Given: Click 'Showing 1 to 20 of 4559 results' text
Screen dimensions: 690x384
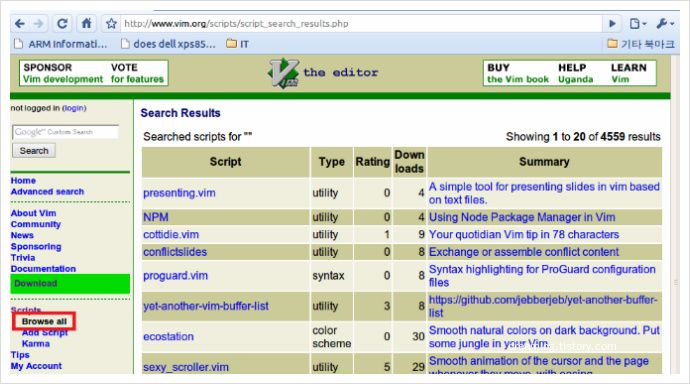Looking at the screenshot, I should pos(583,137).
